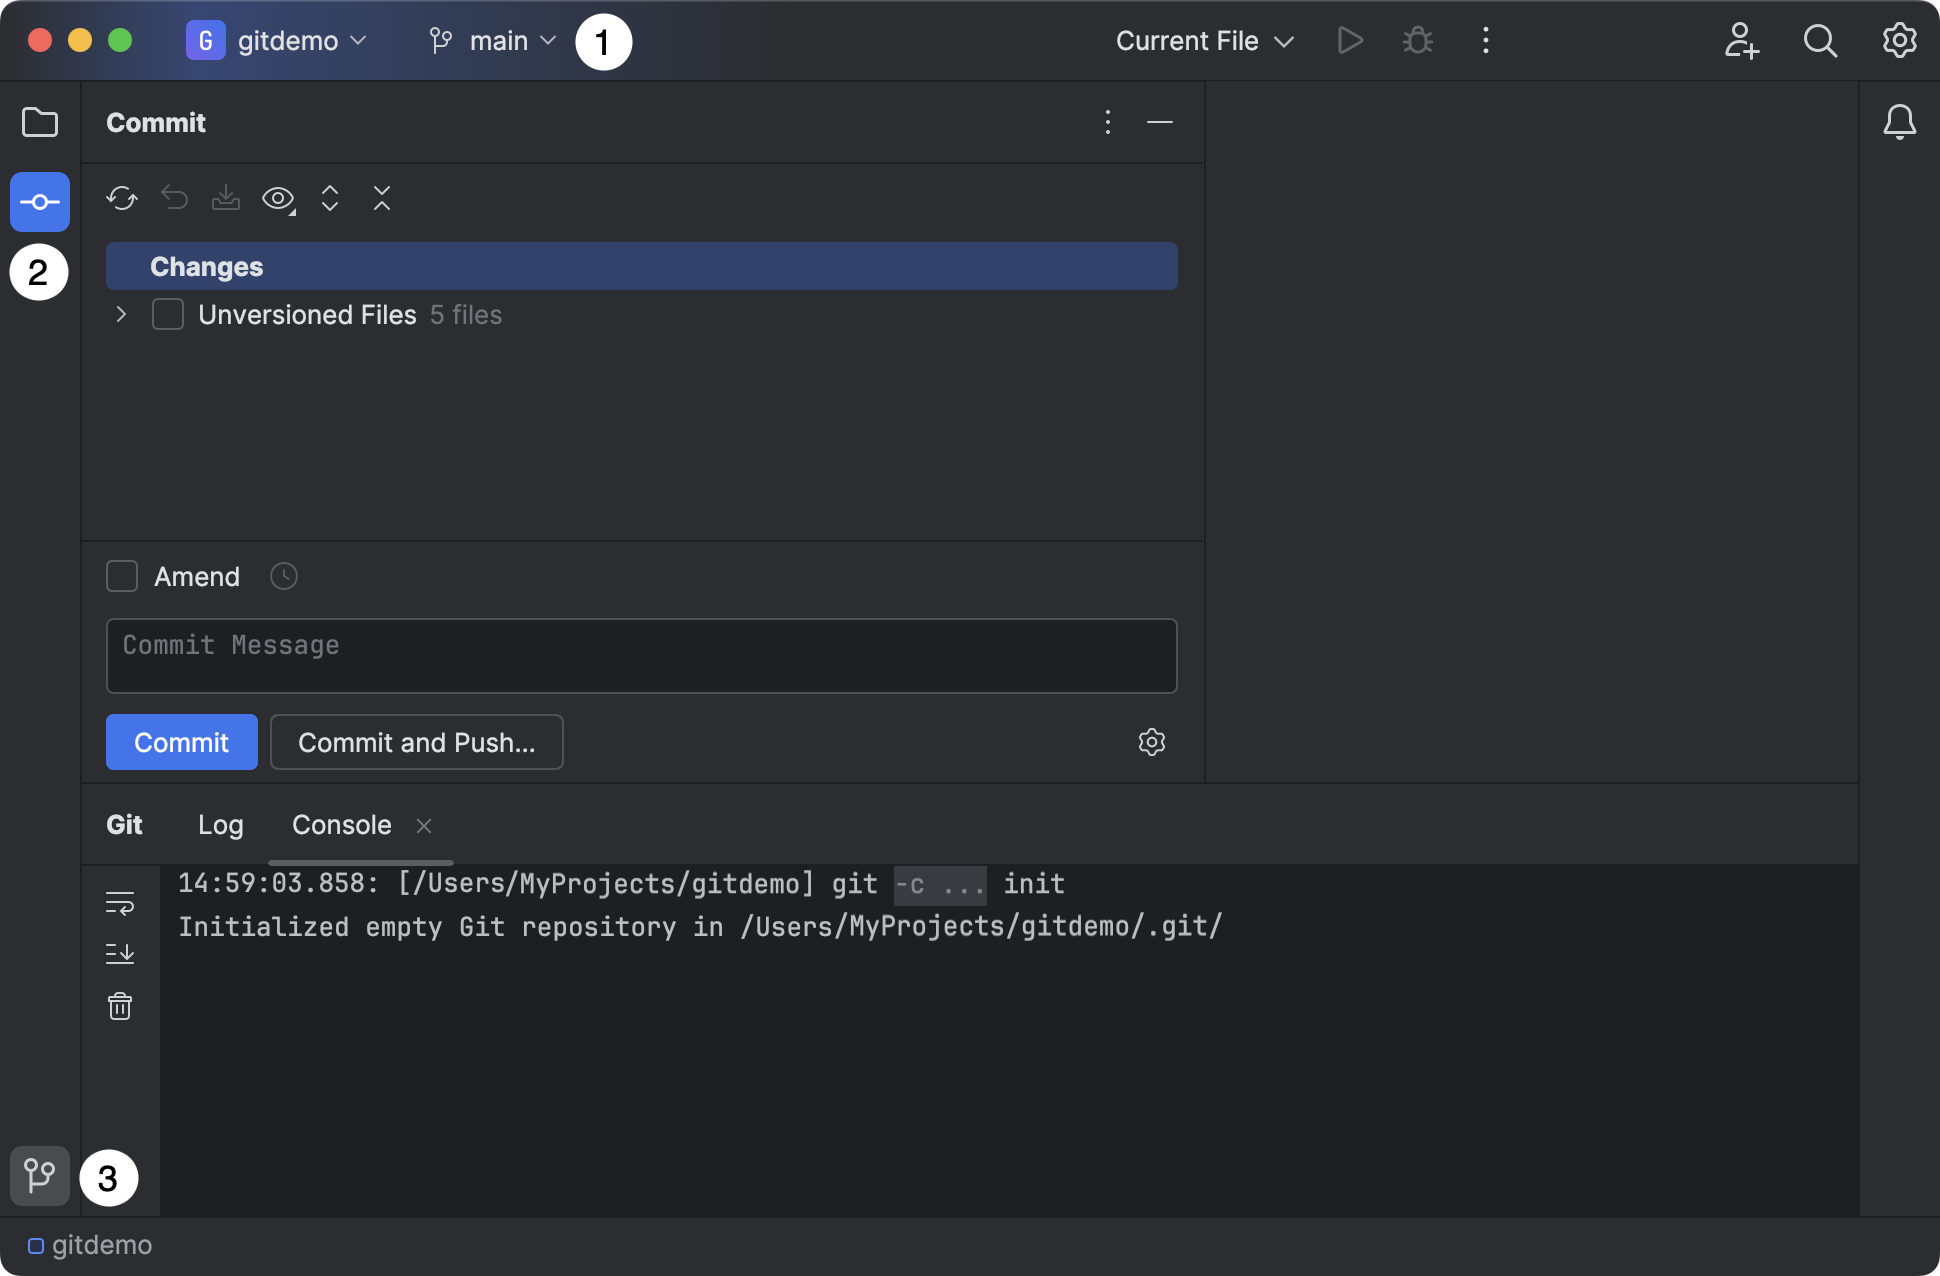Check the Unversioned Files checkbox
This screenshot has width=1940, height=1276.
(x=167, y=314)
